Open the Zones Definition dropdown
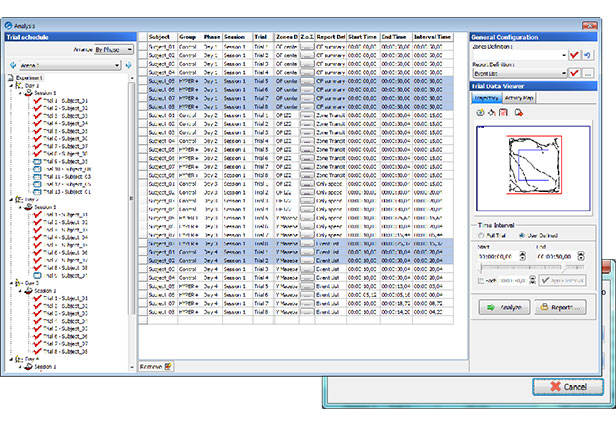 point(520,54)
